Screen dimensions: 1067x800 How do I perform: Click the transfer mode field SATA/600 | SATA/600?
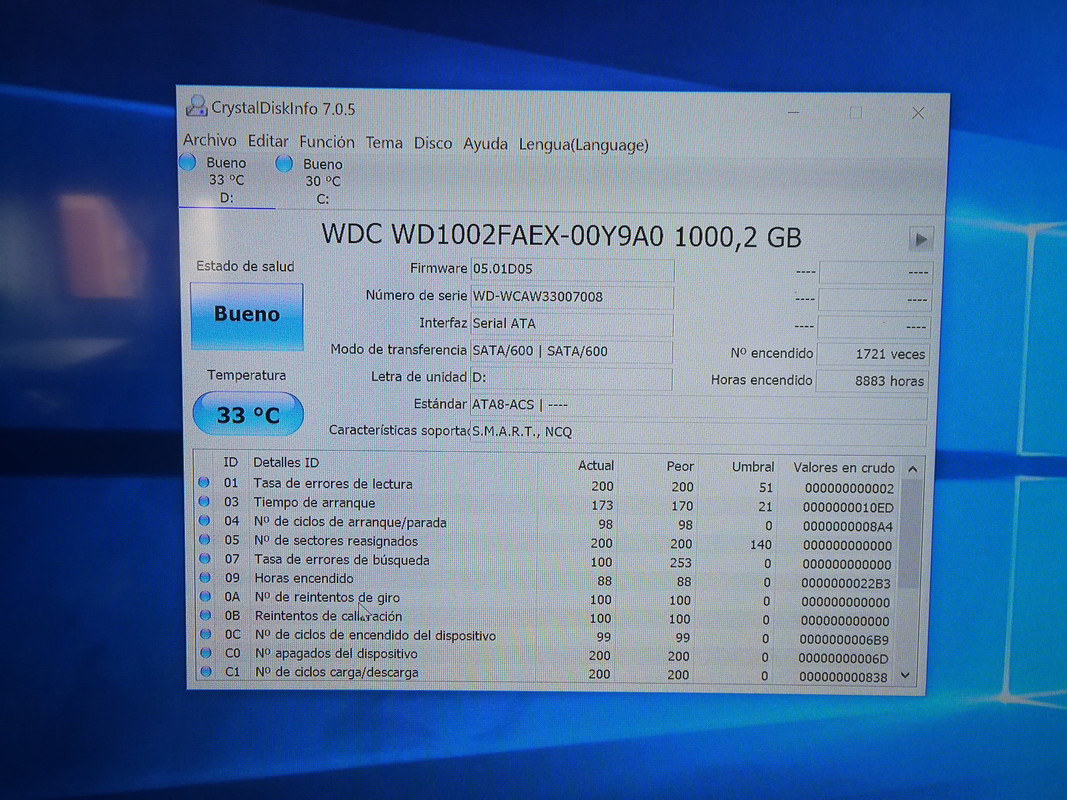[x=571, y=351]
